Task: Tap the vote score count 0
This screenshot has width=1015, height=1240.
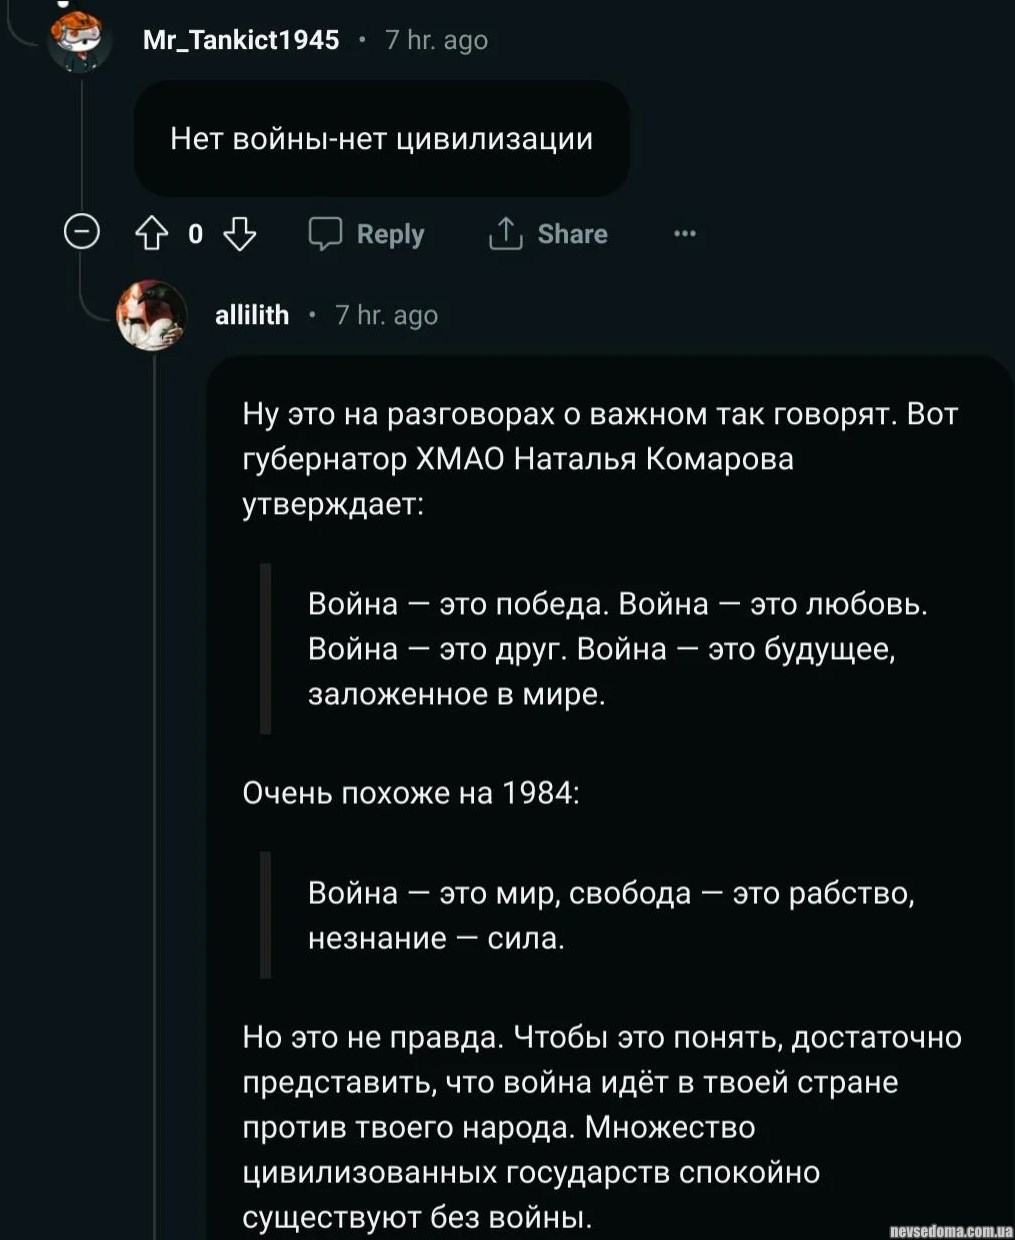Action: pyautogui.click(x=195, y=234)
